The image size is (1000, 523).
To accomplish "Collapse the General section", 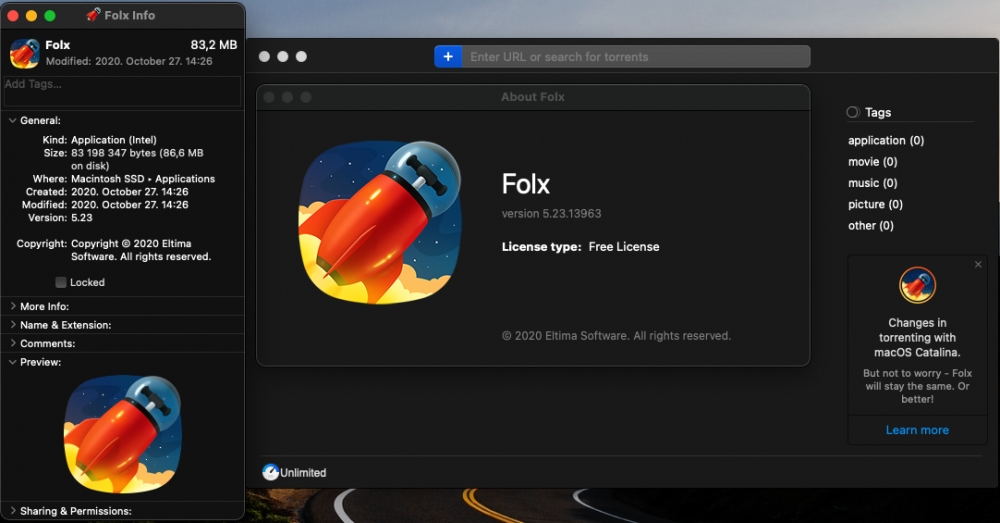I will pos(12,120).
